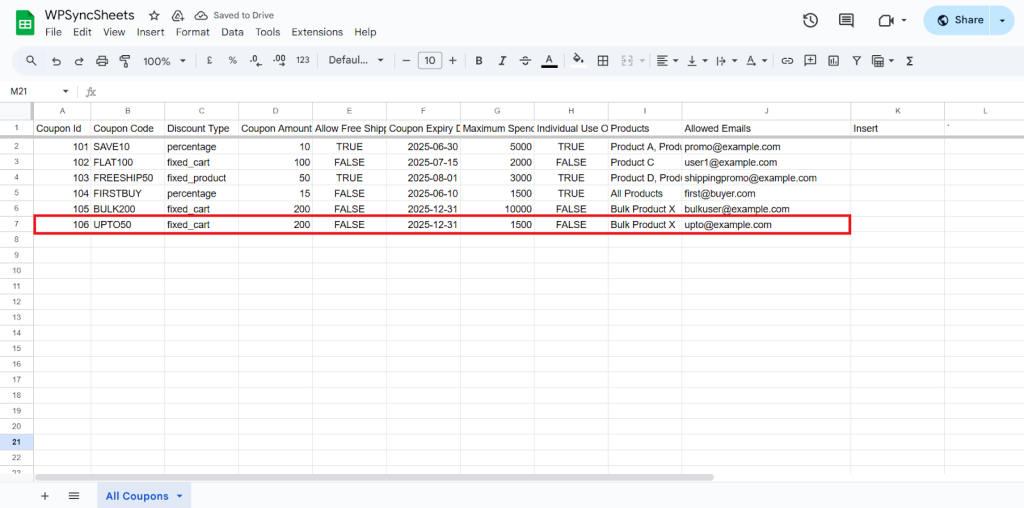Click the Undo arrow
This screenshot has width=1024, height=508.
56,61
